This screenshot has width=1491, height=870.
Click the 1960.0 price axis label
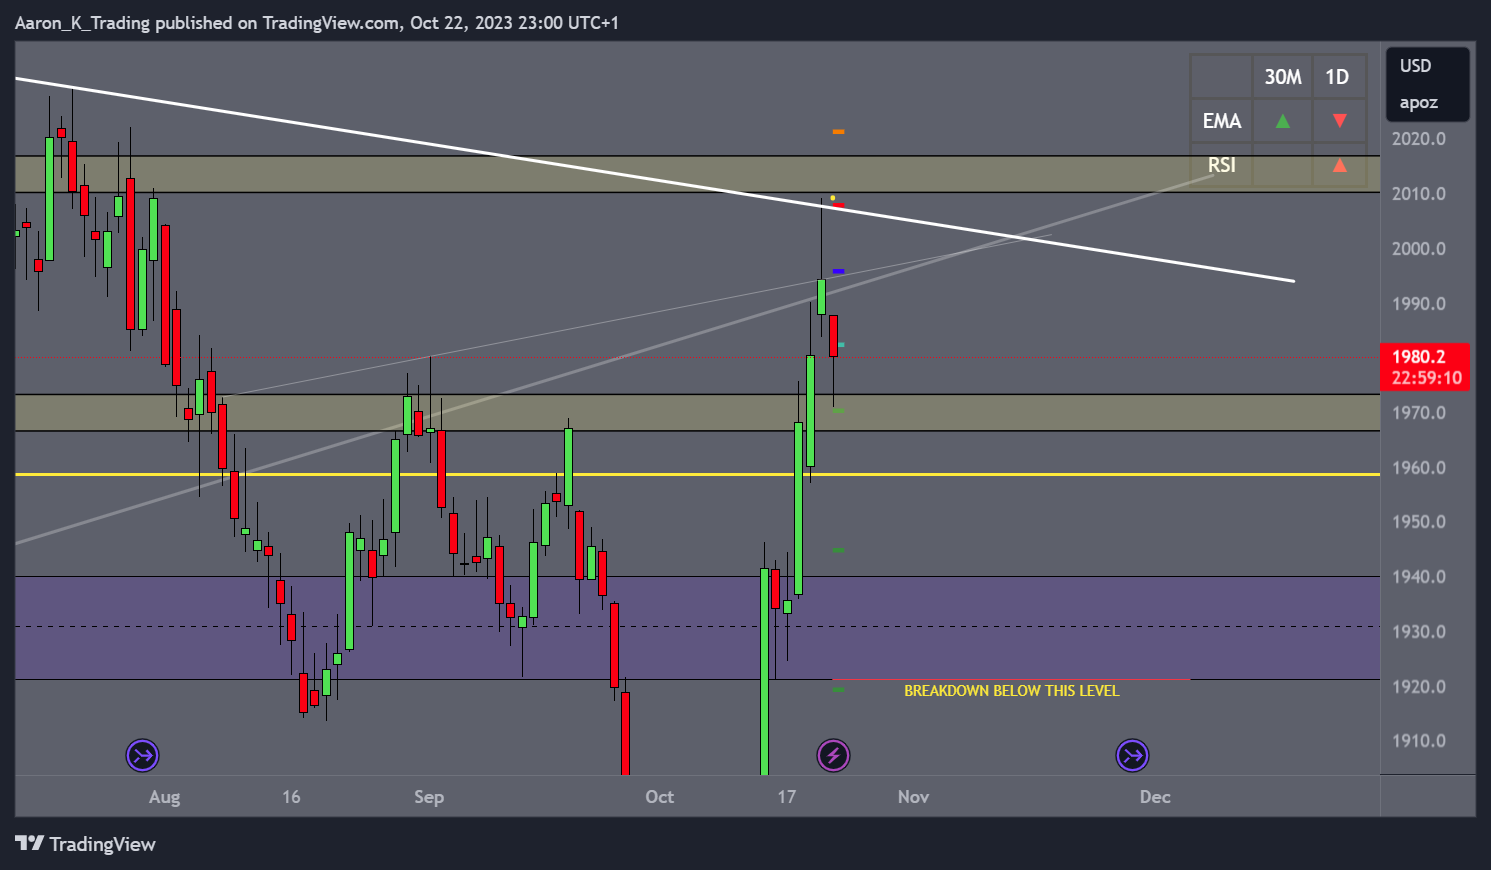tap(1418, 468)
